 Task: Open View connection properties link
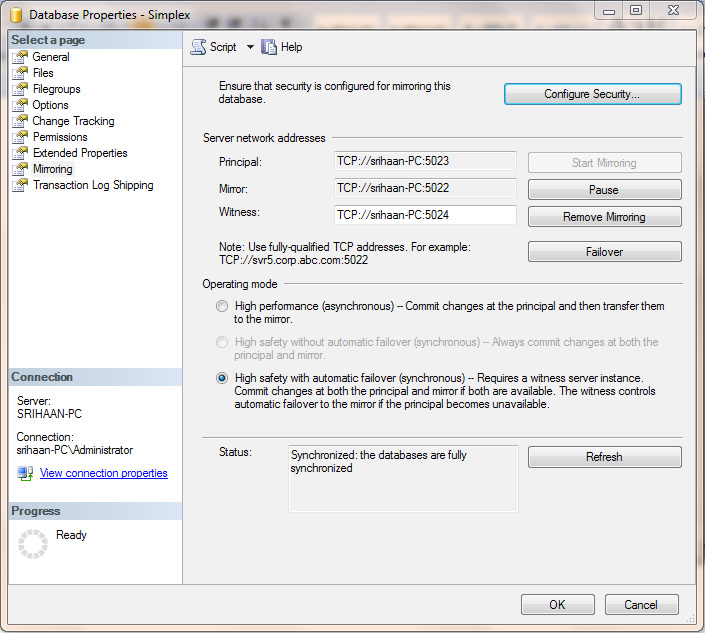point(103,473)
